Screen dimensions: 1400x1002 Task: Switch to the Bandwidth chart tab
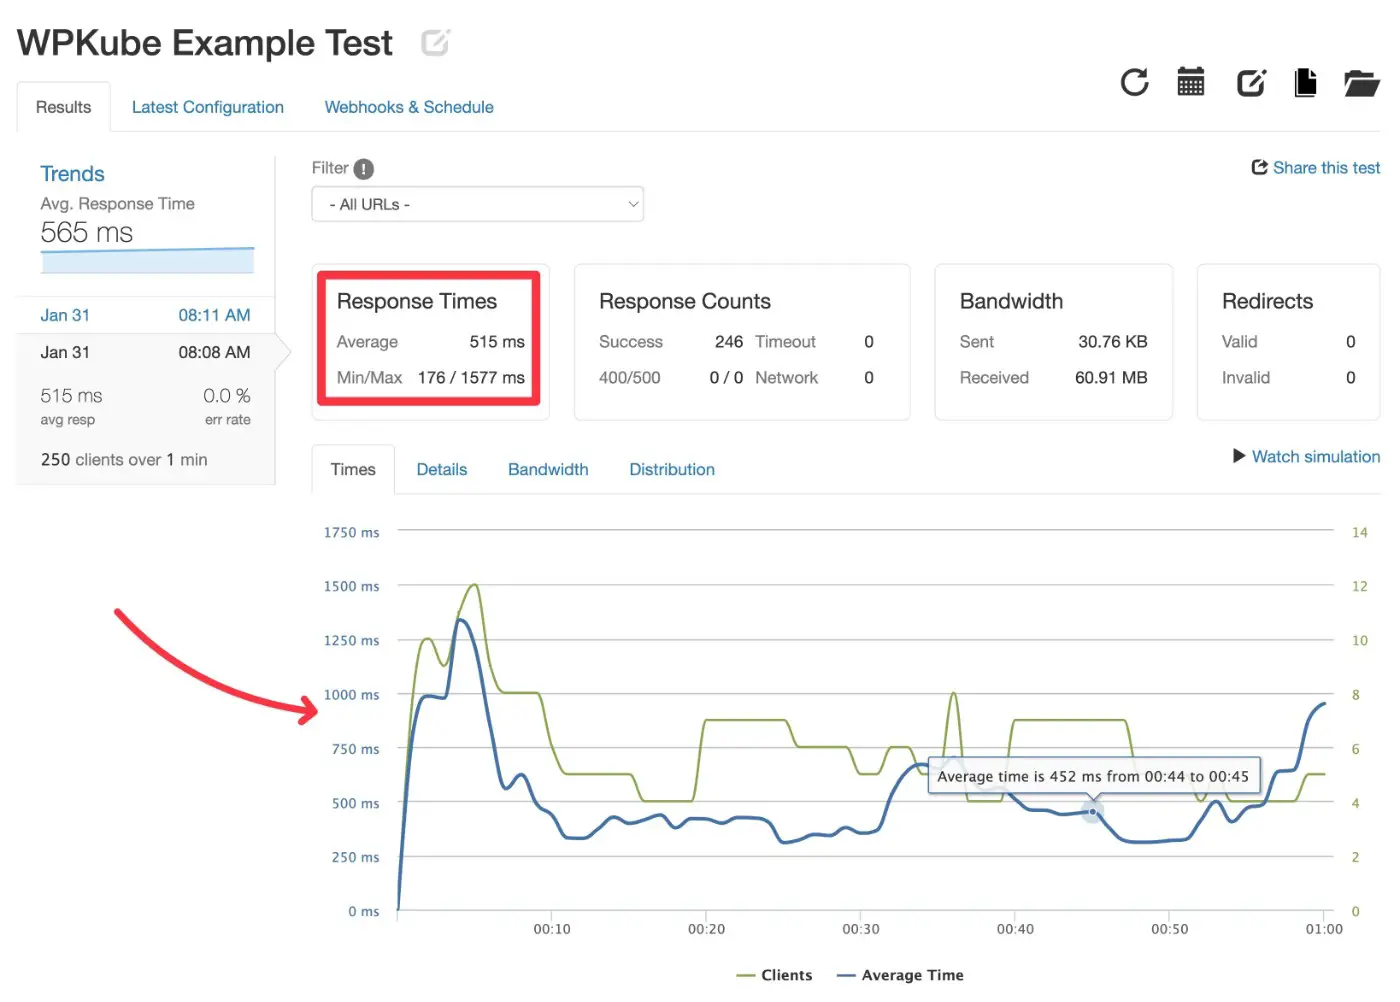pos(548,469)
